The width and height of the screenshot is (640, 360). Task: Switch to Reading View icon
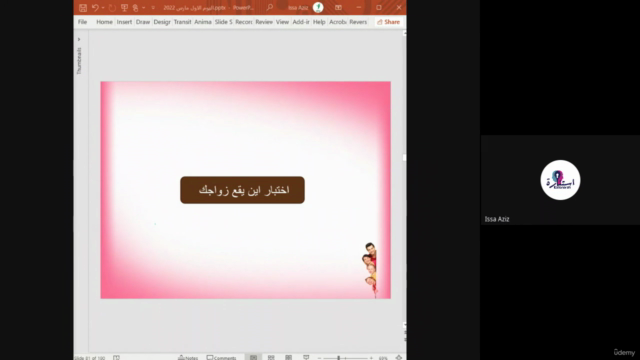click(x=289, y=357)
